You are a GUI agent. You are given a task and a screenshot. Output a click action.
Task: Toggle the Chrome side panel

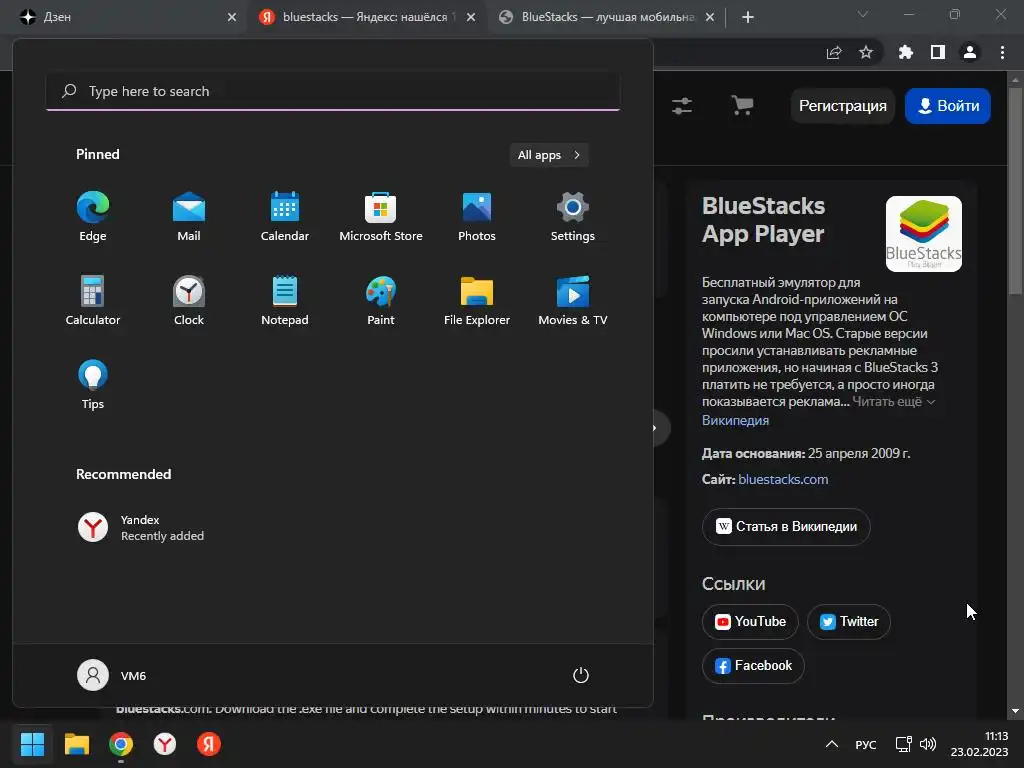click(x=938, y=52)
